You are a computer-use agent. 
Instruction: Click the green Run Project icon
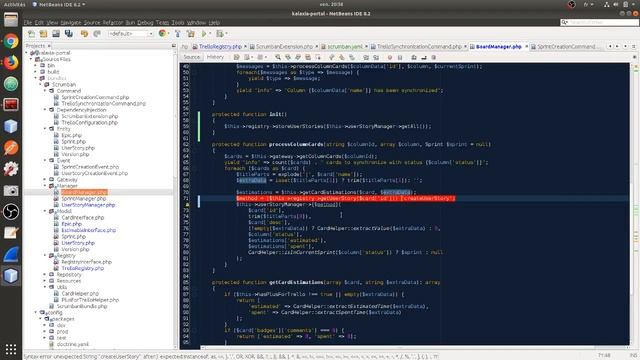point(204,34)
